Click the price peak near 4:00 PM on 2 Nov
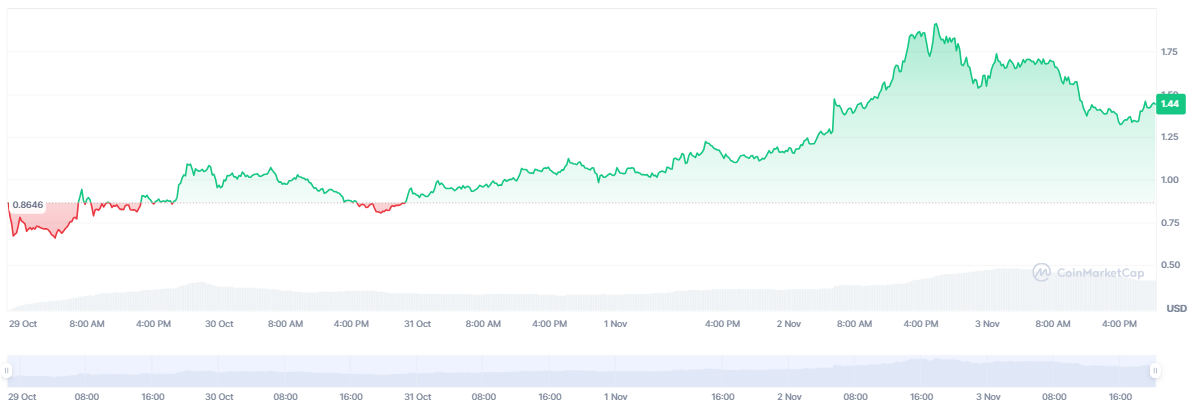1201x413 pixels. click(935, 25)
